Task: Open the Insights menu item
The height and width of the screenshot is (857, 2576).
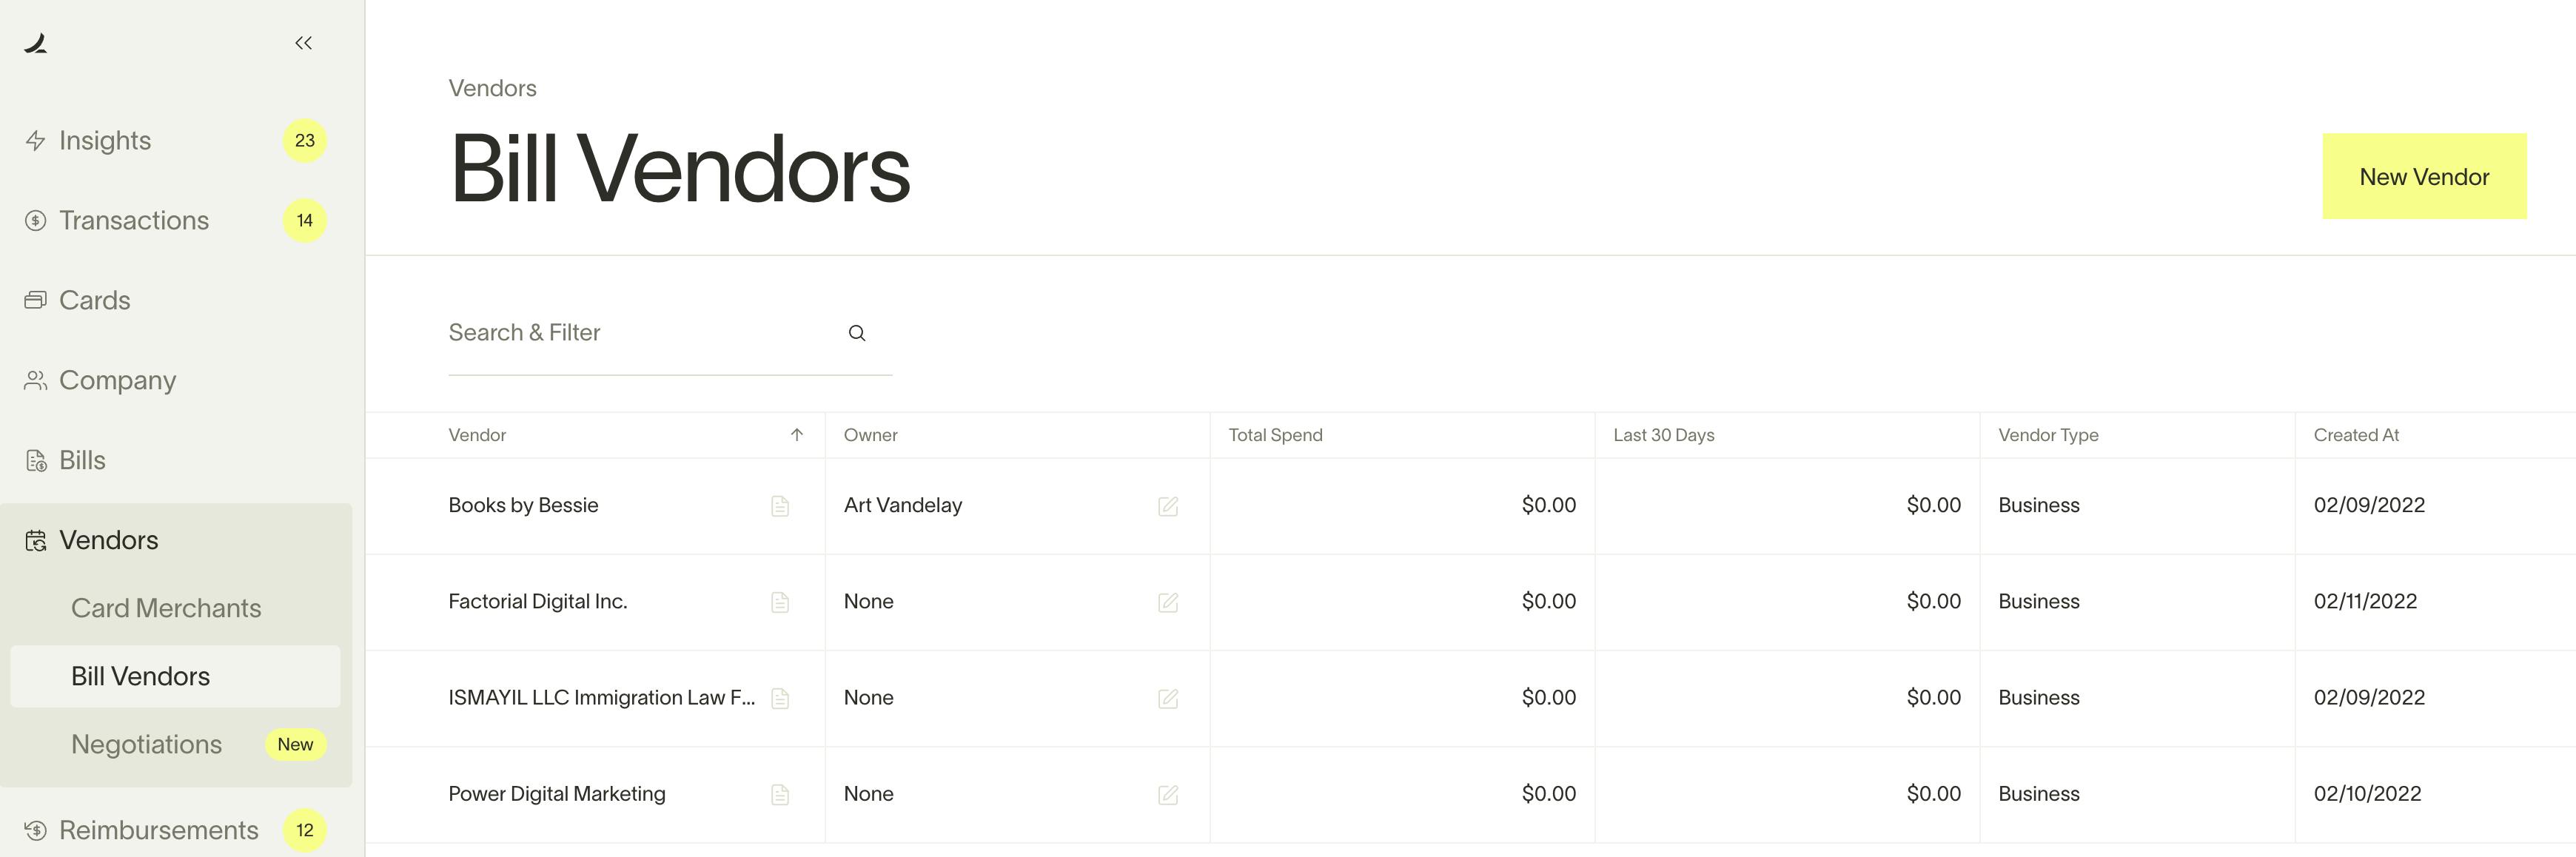Action: 105,141
